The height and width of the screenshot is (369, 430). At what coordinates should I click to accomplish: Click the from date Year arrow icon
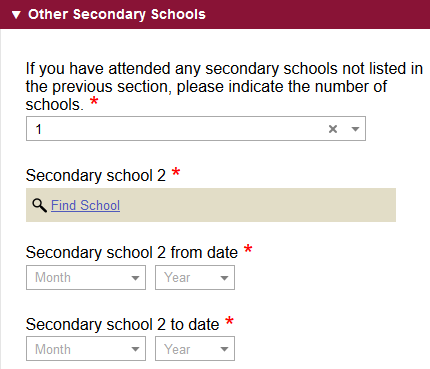[x=224, y=278]
